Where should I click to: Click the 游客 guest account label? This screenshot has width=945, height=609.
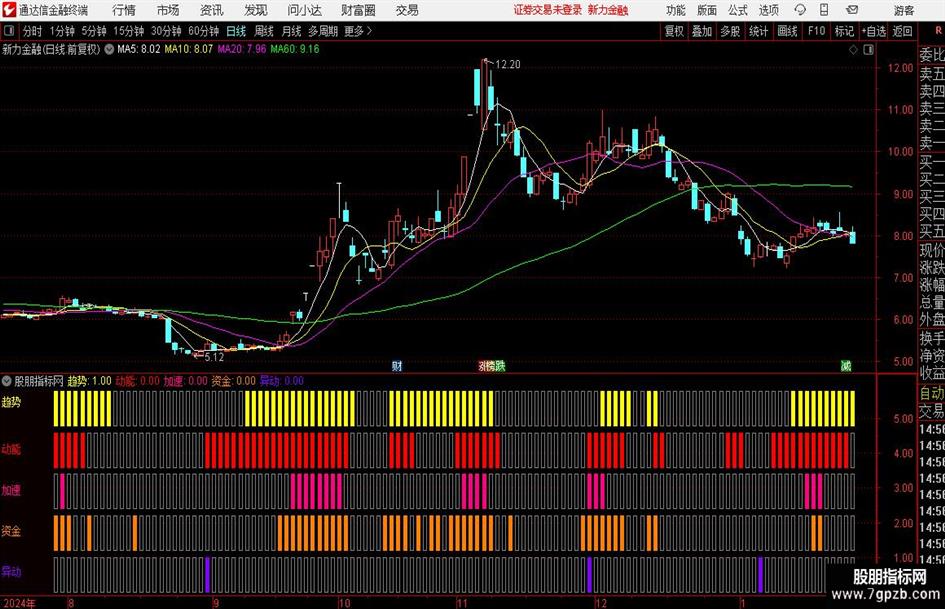pos(904,10)
